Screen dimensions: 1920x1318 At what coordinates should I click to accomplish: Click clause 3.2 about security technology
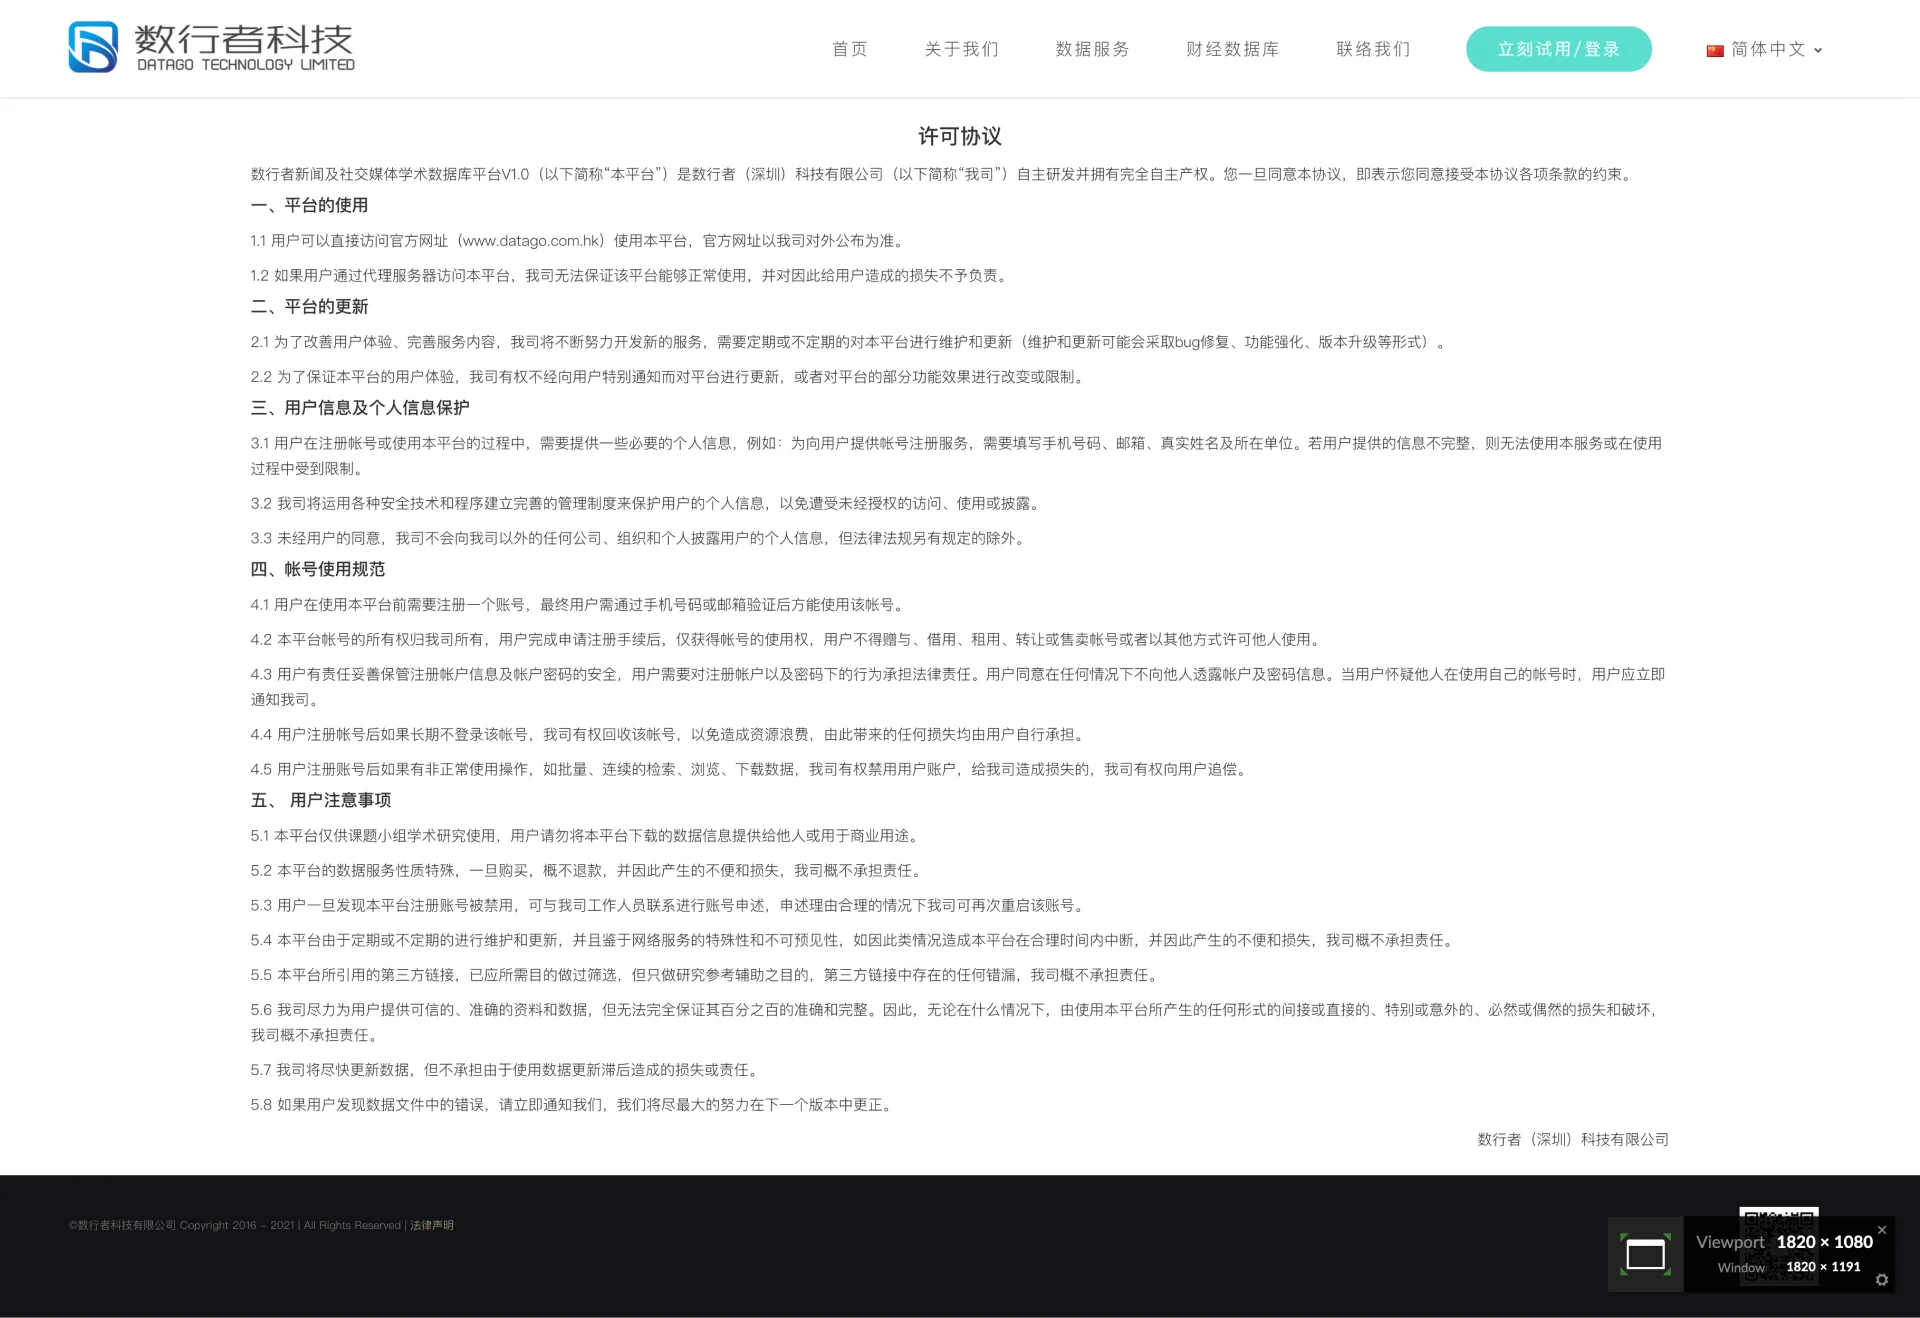tap(647, 503)
